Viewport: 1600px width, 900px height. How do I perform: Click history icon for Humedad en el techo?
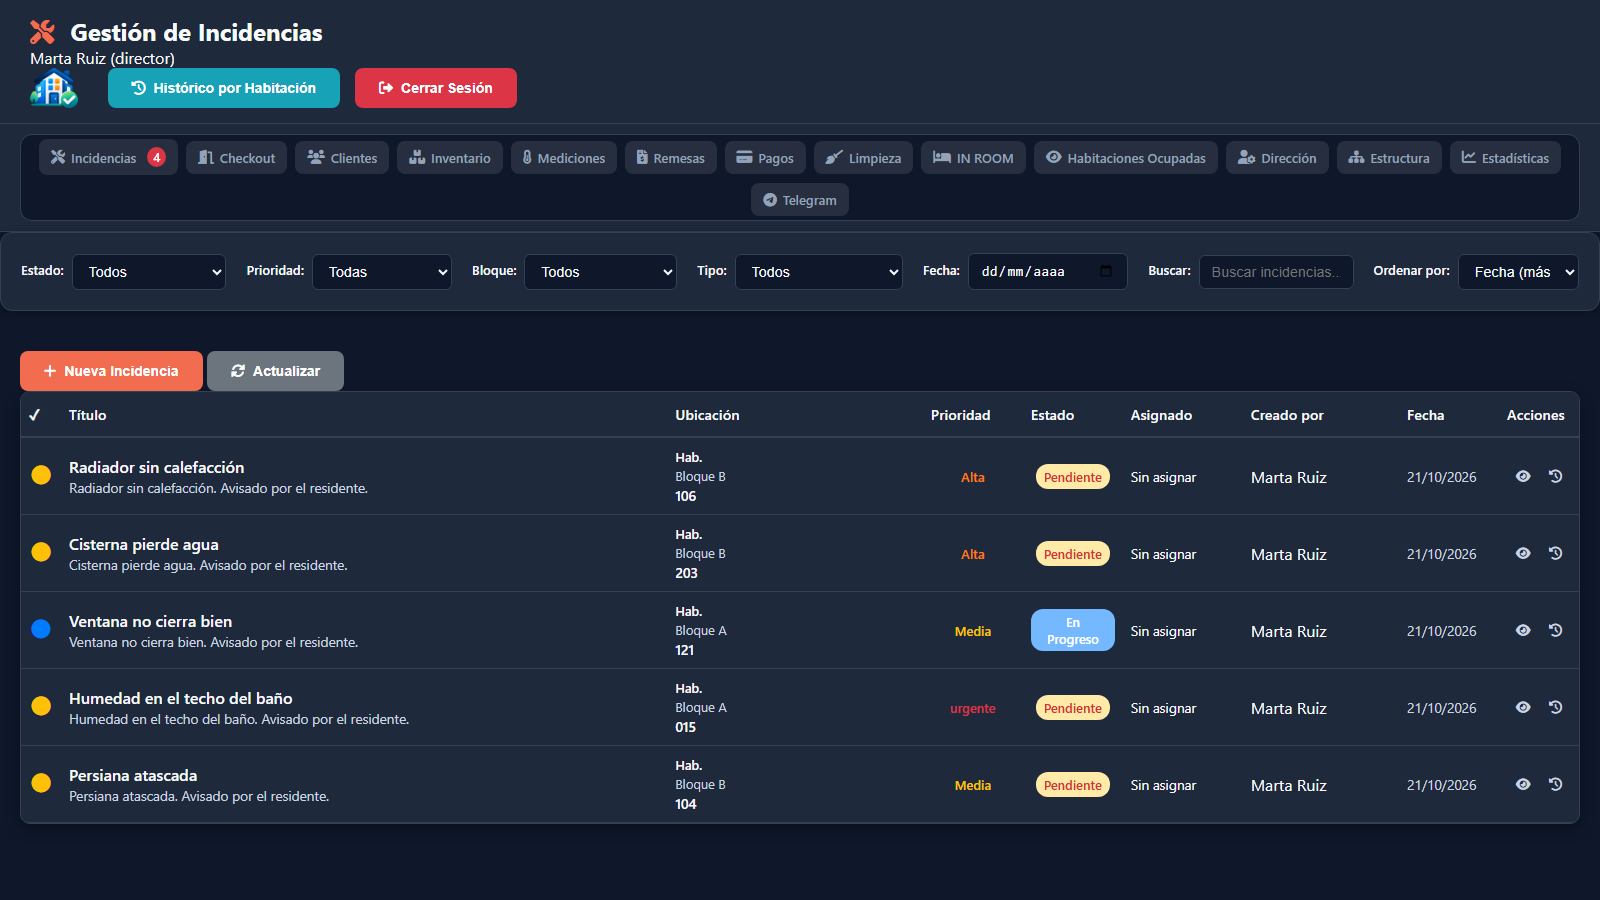[1556, 708]
